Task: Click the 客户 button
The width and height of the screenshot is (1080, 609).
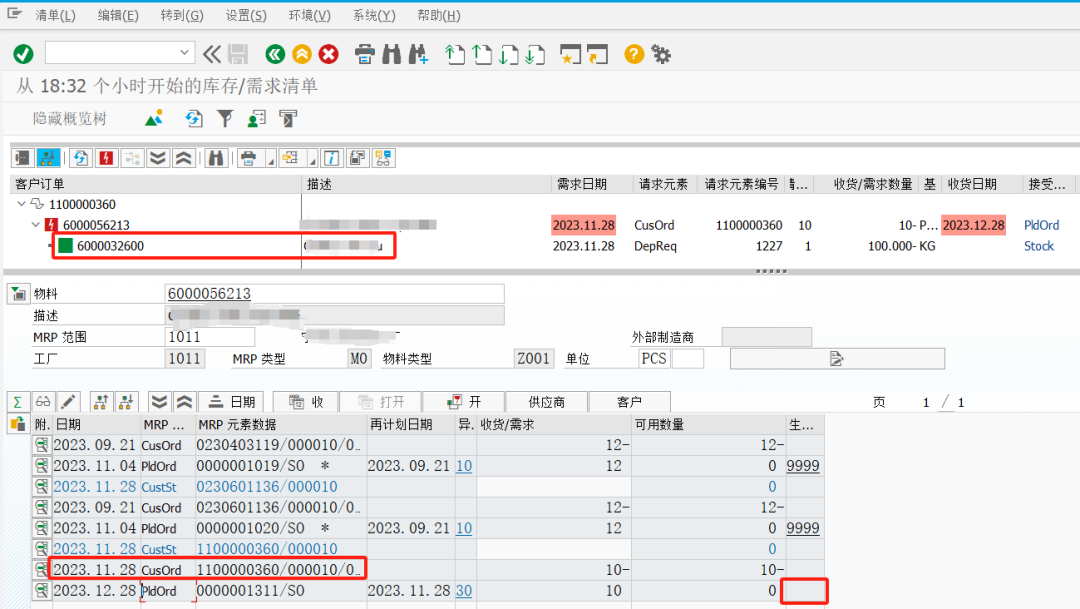Action: (629, 402)
